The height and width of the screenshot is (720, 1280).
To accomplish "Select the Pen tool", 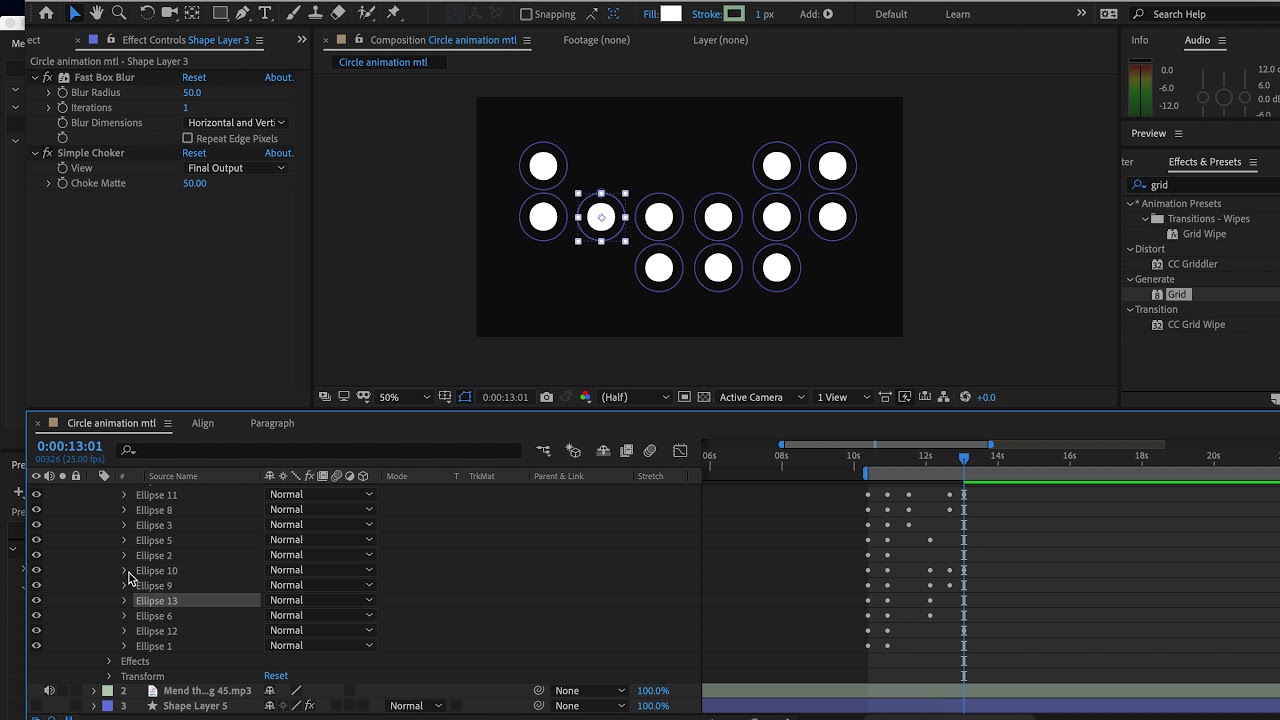I will (242, 13).
